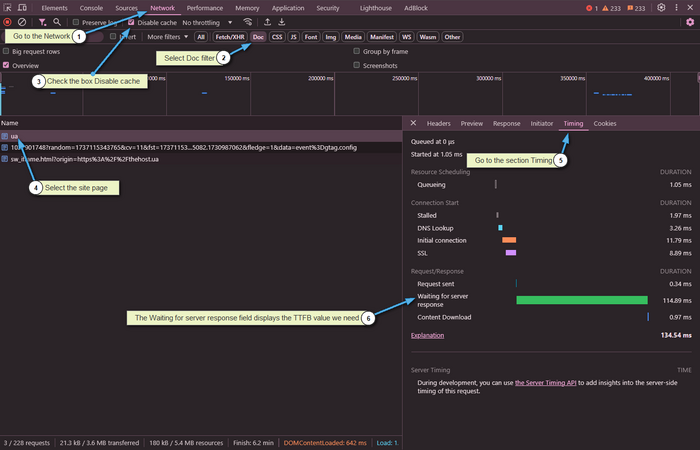Click the orange Initial connection timing bar
This screenshot has width=700, height=450.
tap(509, 240)
